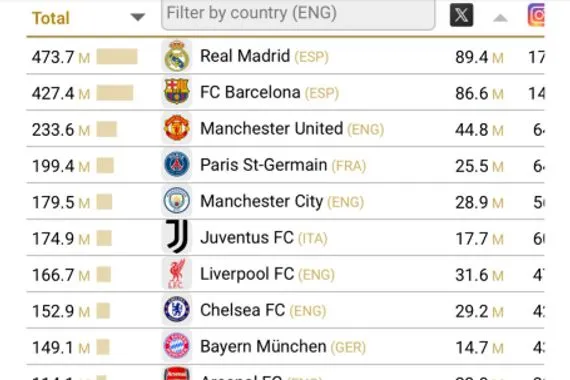Screen dimensions: 570x380
Task: Click the Manchester City club crest
Action: click(177, 201)
